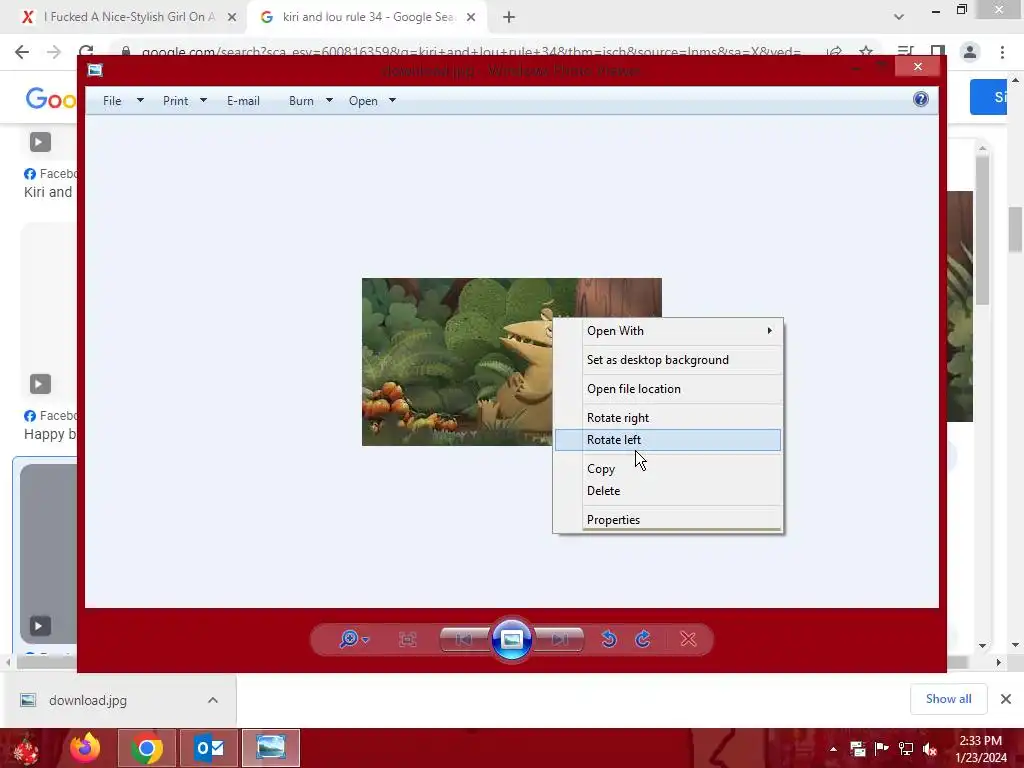Click the Chrome address bar
Viewport: 1024px width, 768px height.
coord(470,52)
